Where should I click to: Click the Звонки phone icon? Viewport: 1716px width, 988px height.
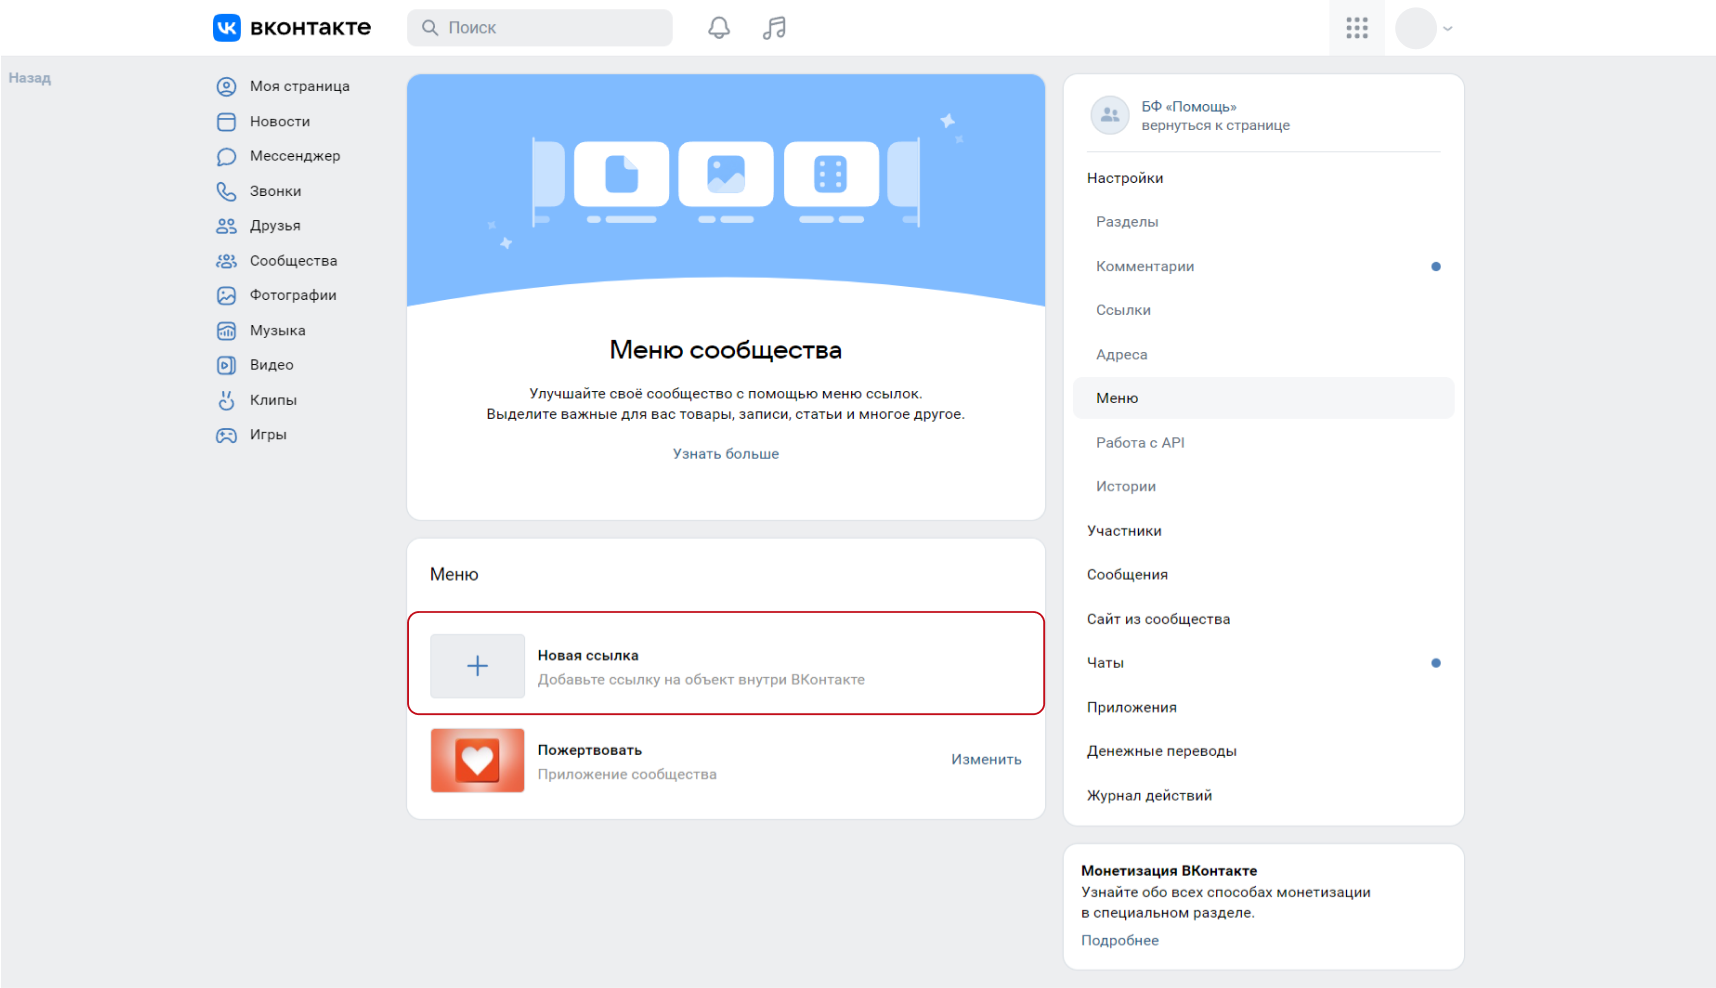tap(227, 191)
